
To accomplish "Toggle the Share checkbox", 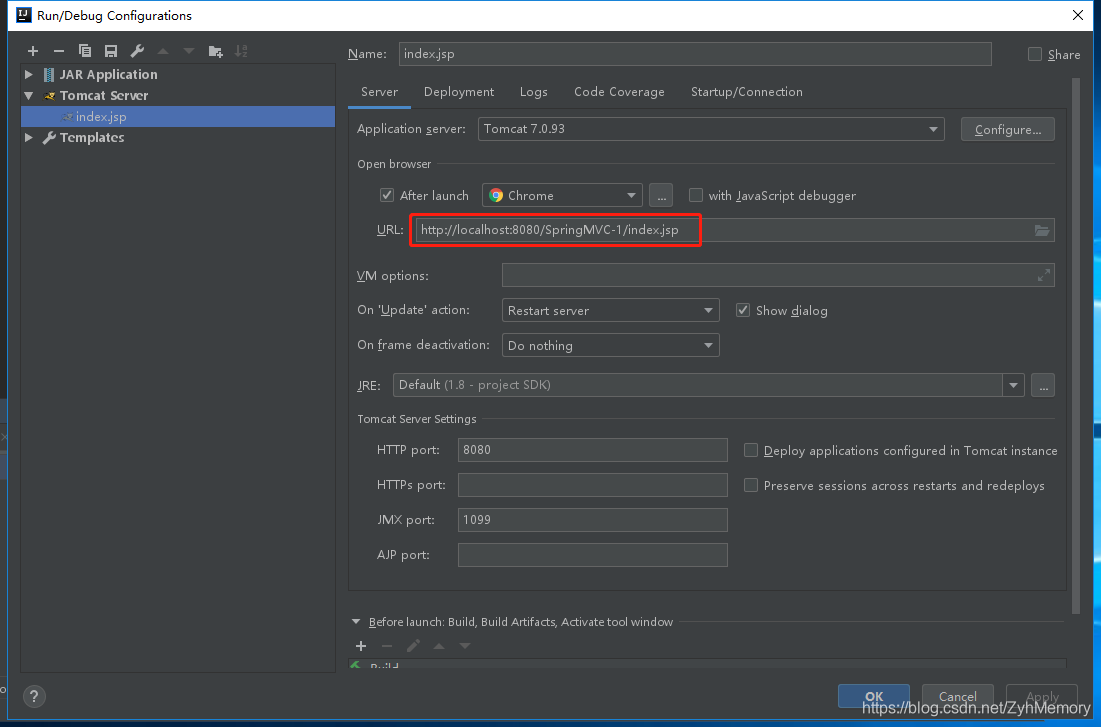I will pyautogui.click(x=1034, y=54).
